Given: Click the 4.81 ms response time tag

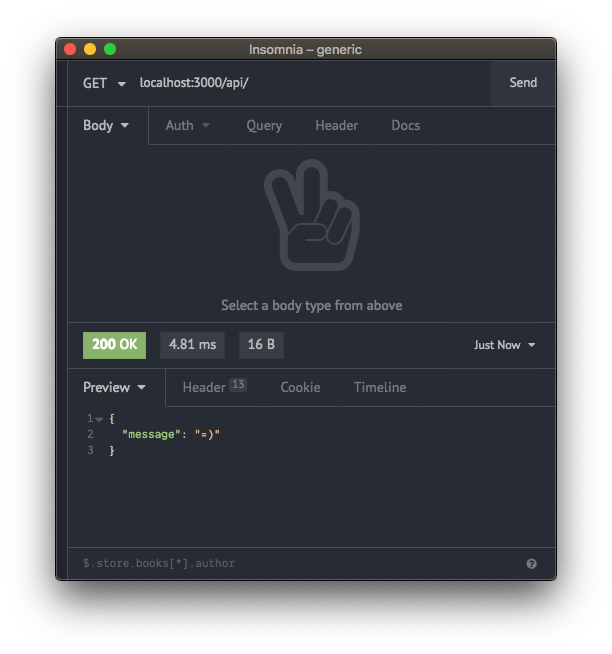Looking at the screenshot, I should pyautogui.click(x=192, y=345).
